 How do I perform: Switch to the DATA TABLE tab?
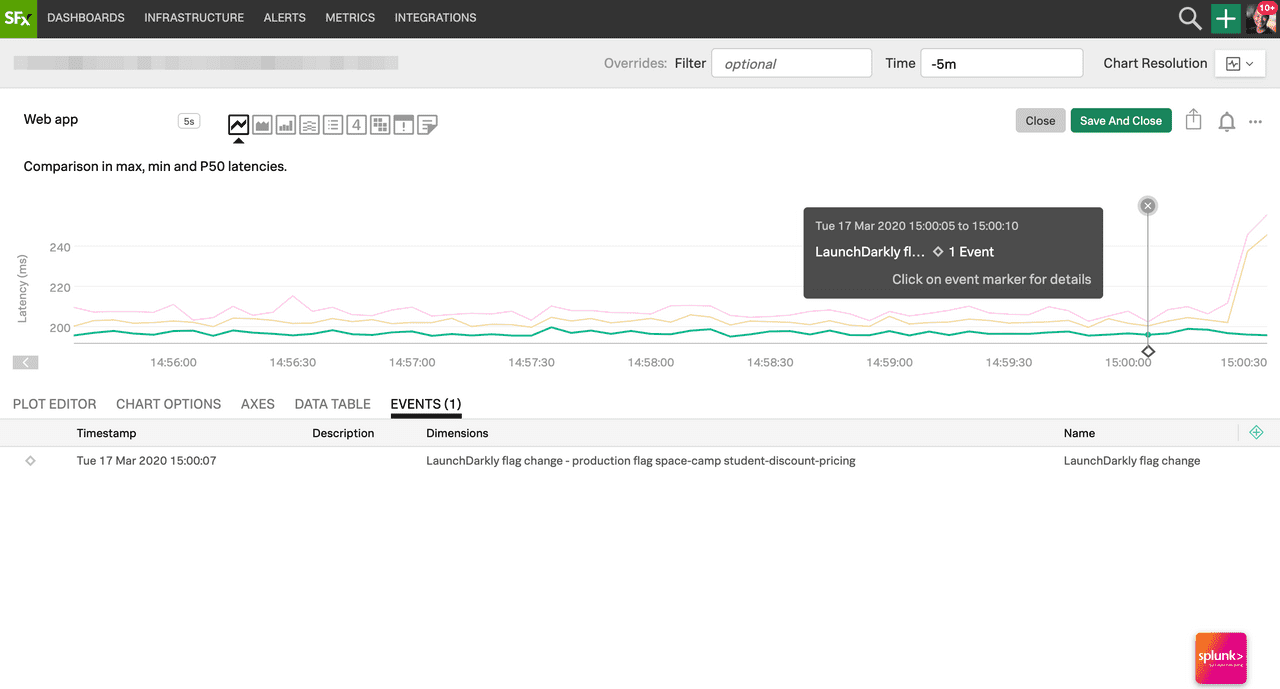click(332, 404)
